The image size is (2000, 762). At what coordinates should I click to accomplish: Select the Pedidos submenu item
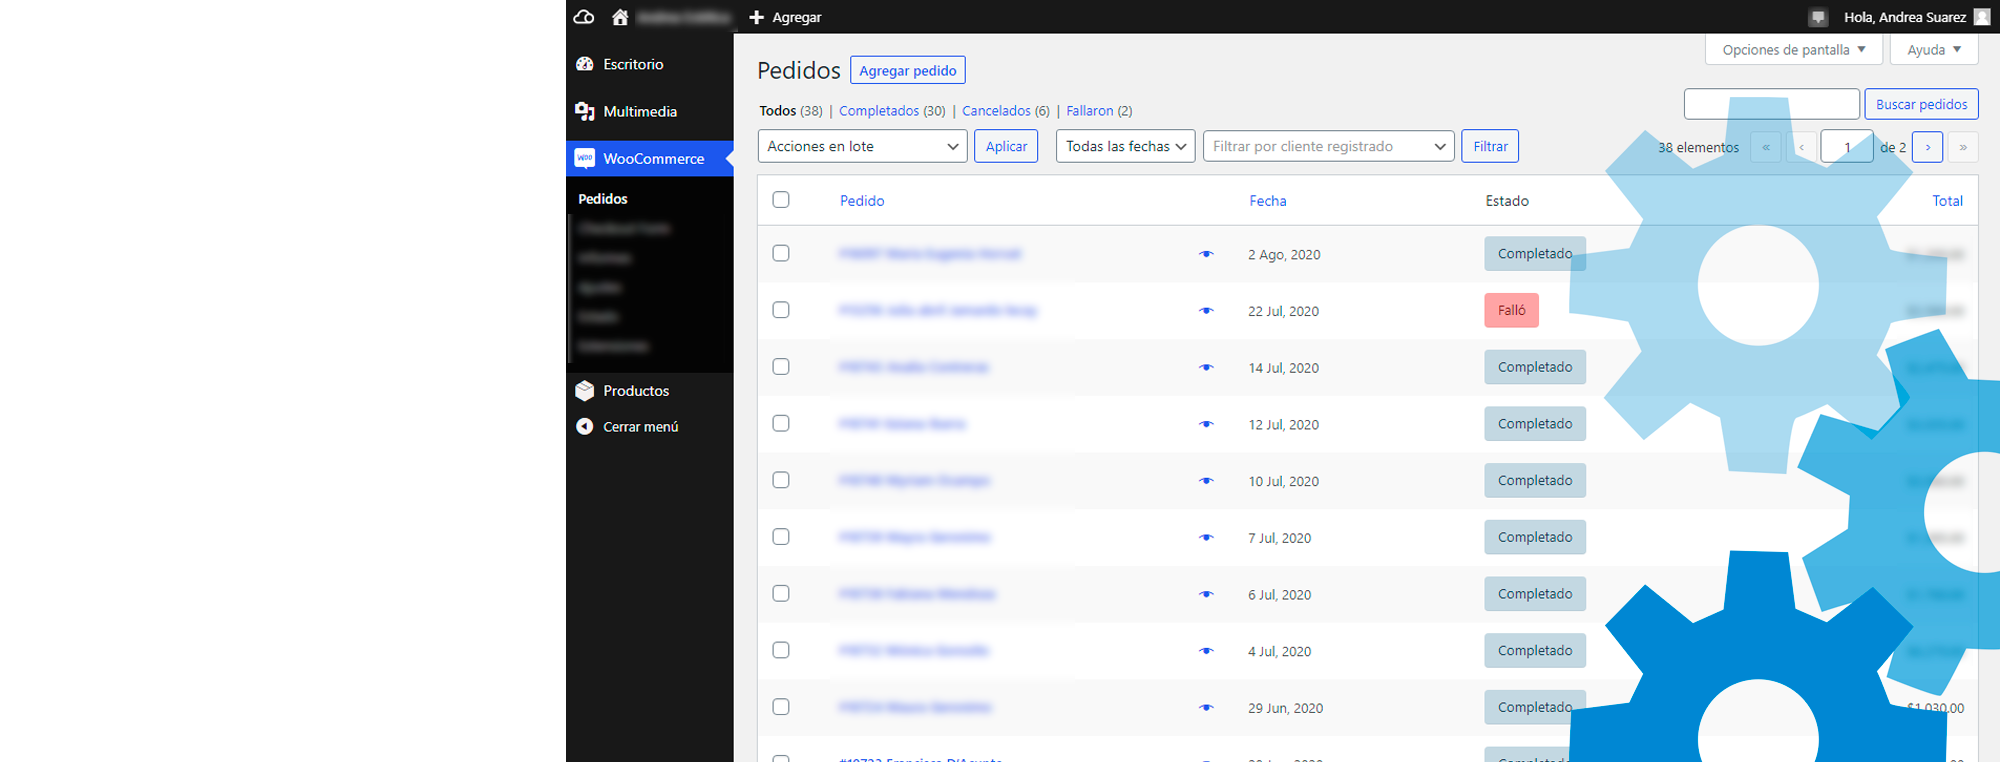click(603, 199)
